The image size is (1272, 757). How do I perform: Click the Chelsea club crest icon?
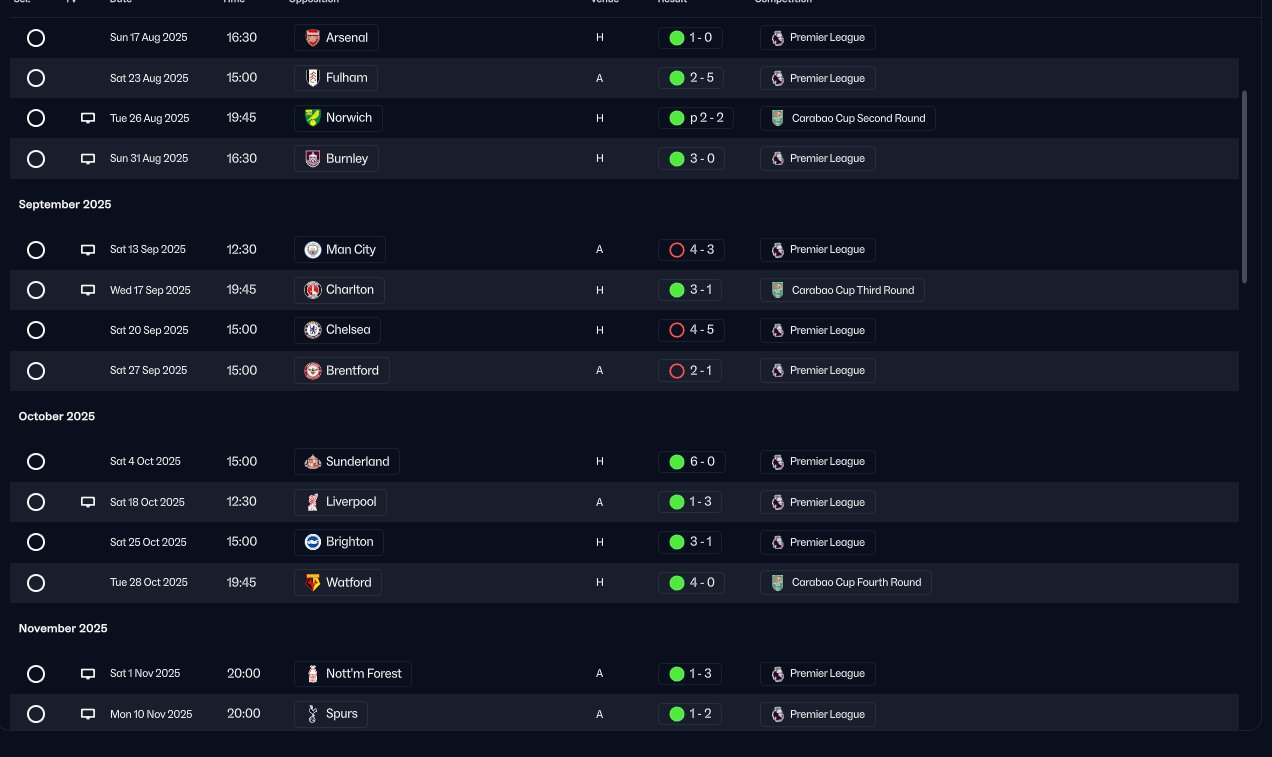click(x=313, y=330)
